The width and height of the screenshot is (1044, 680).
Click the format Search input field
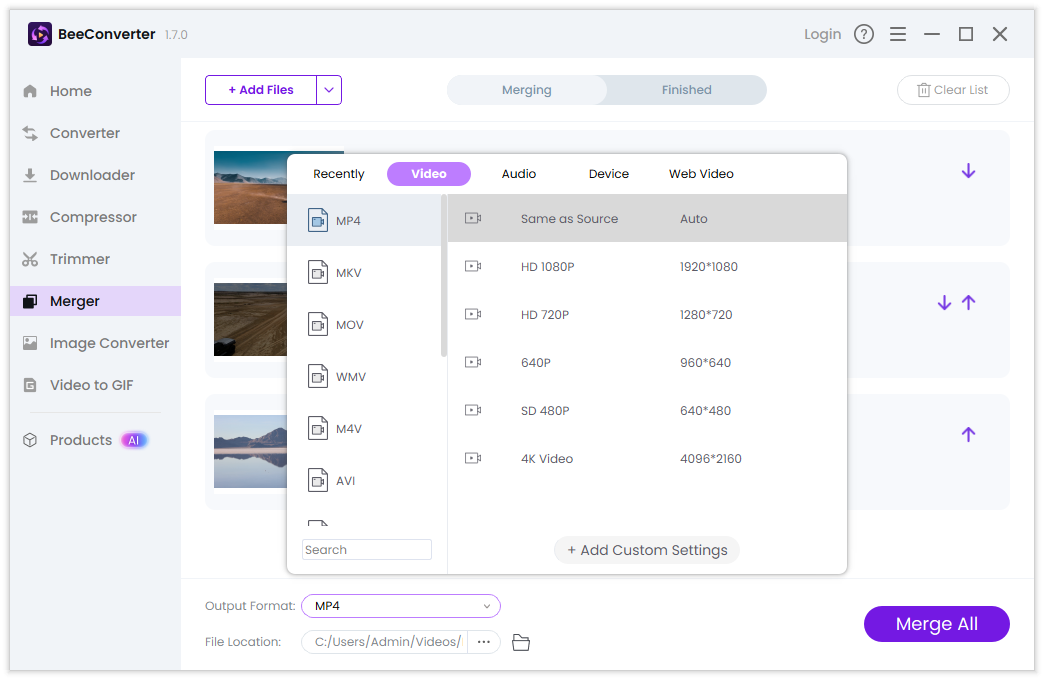pyautogui.click(x=367, y=550)
